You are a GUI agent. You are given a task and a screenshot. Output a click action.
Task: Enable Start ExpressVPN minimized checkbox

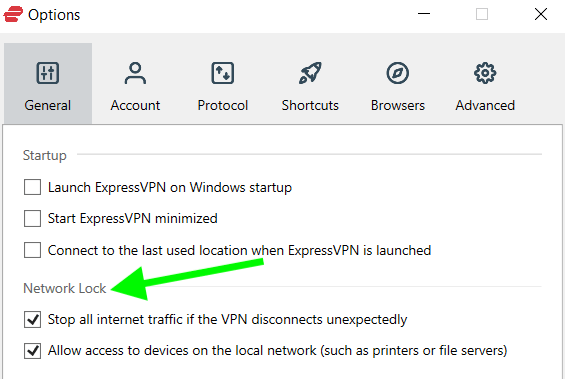tap(32, 219)
